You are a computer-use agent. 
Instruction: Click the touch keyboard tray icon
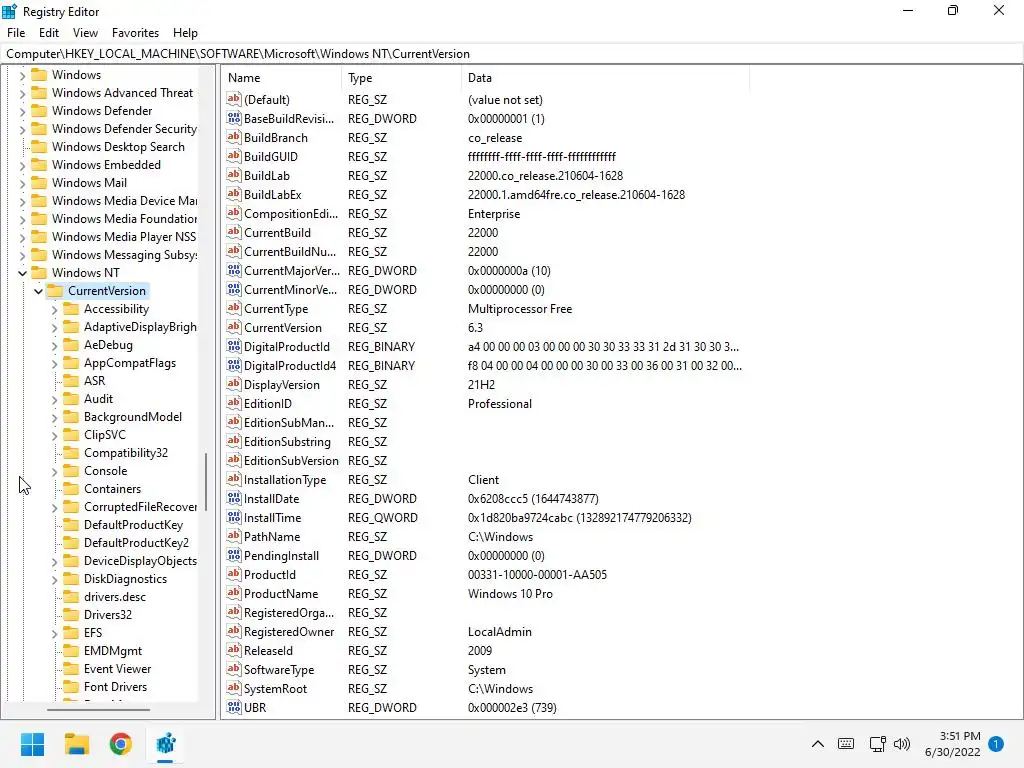[846, 744]
